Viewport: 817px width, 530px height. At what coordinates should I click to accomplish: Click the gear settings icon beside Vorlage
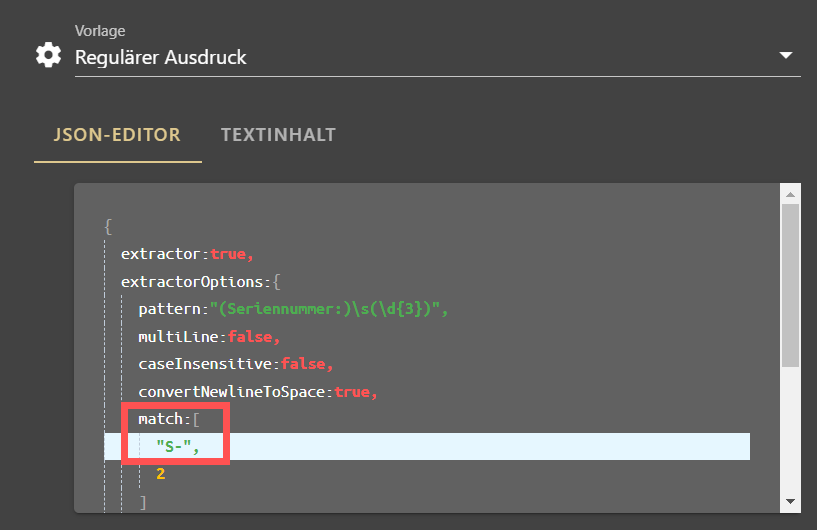tap(48, 55)
